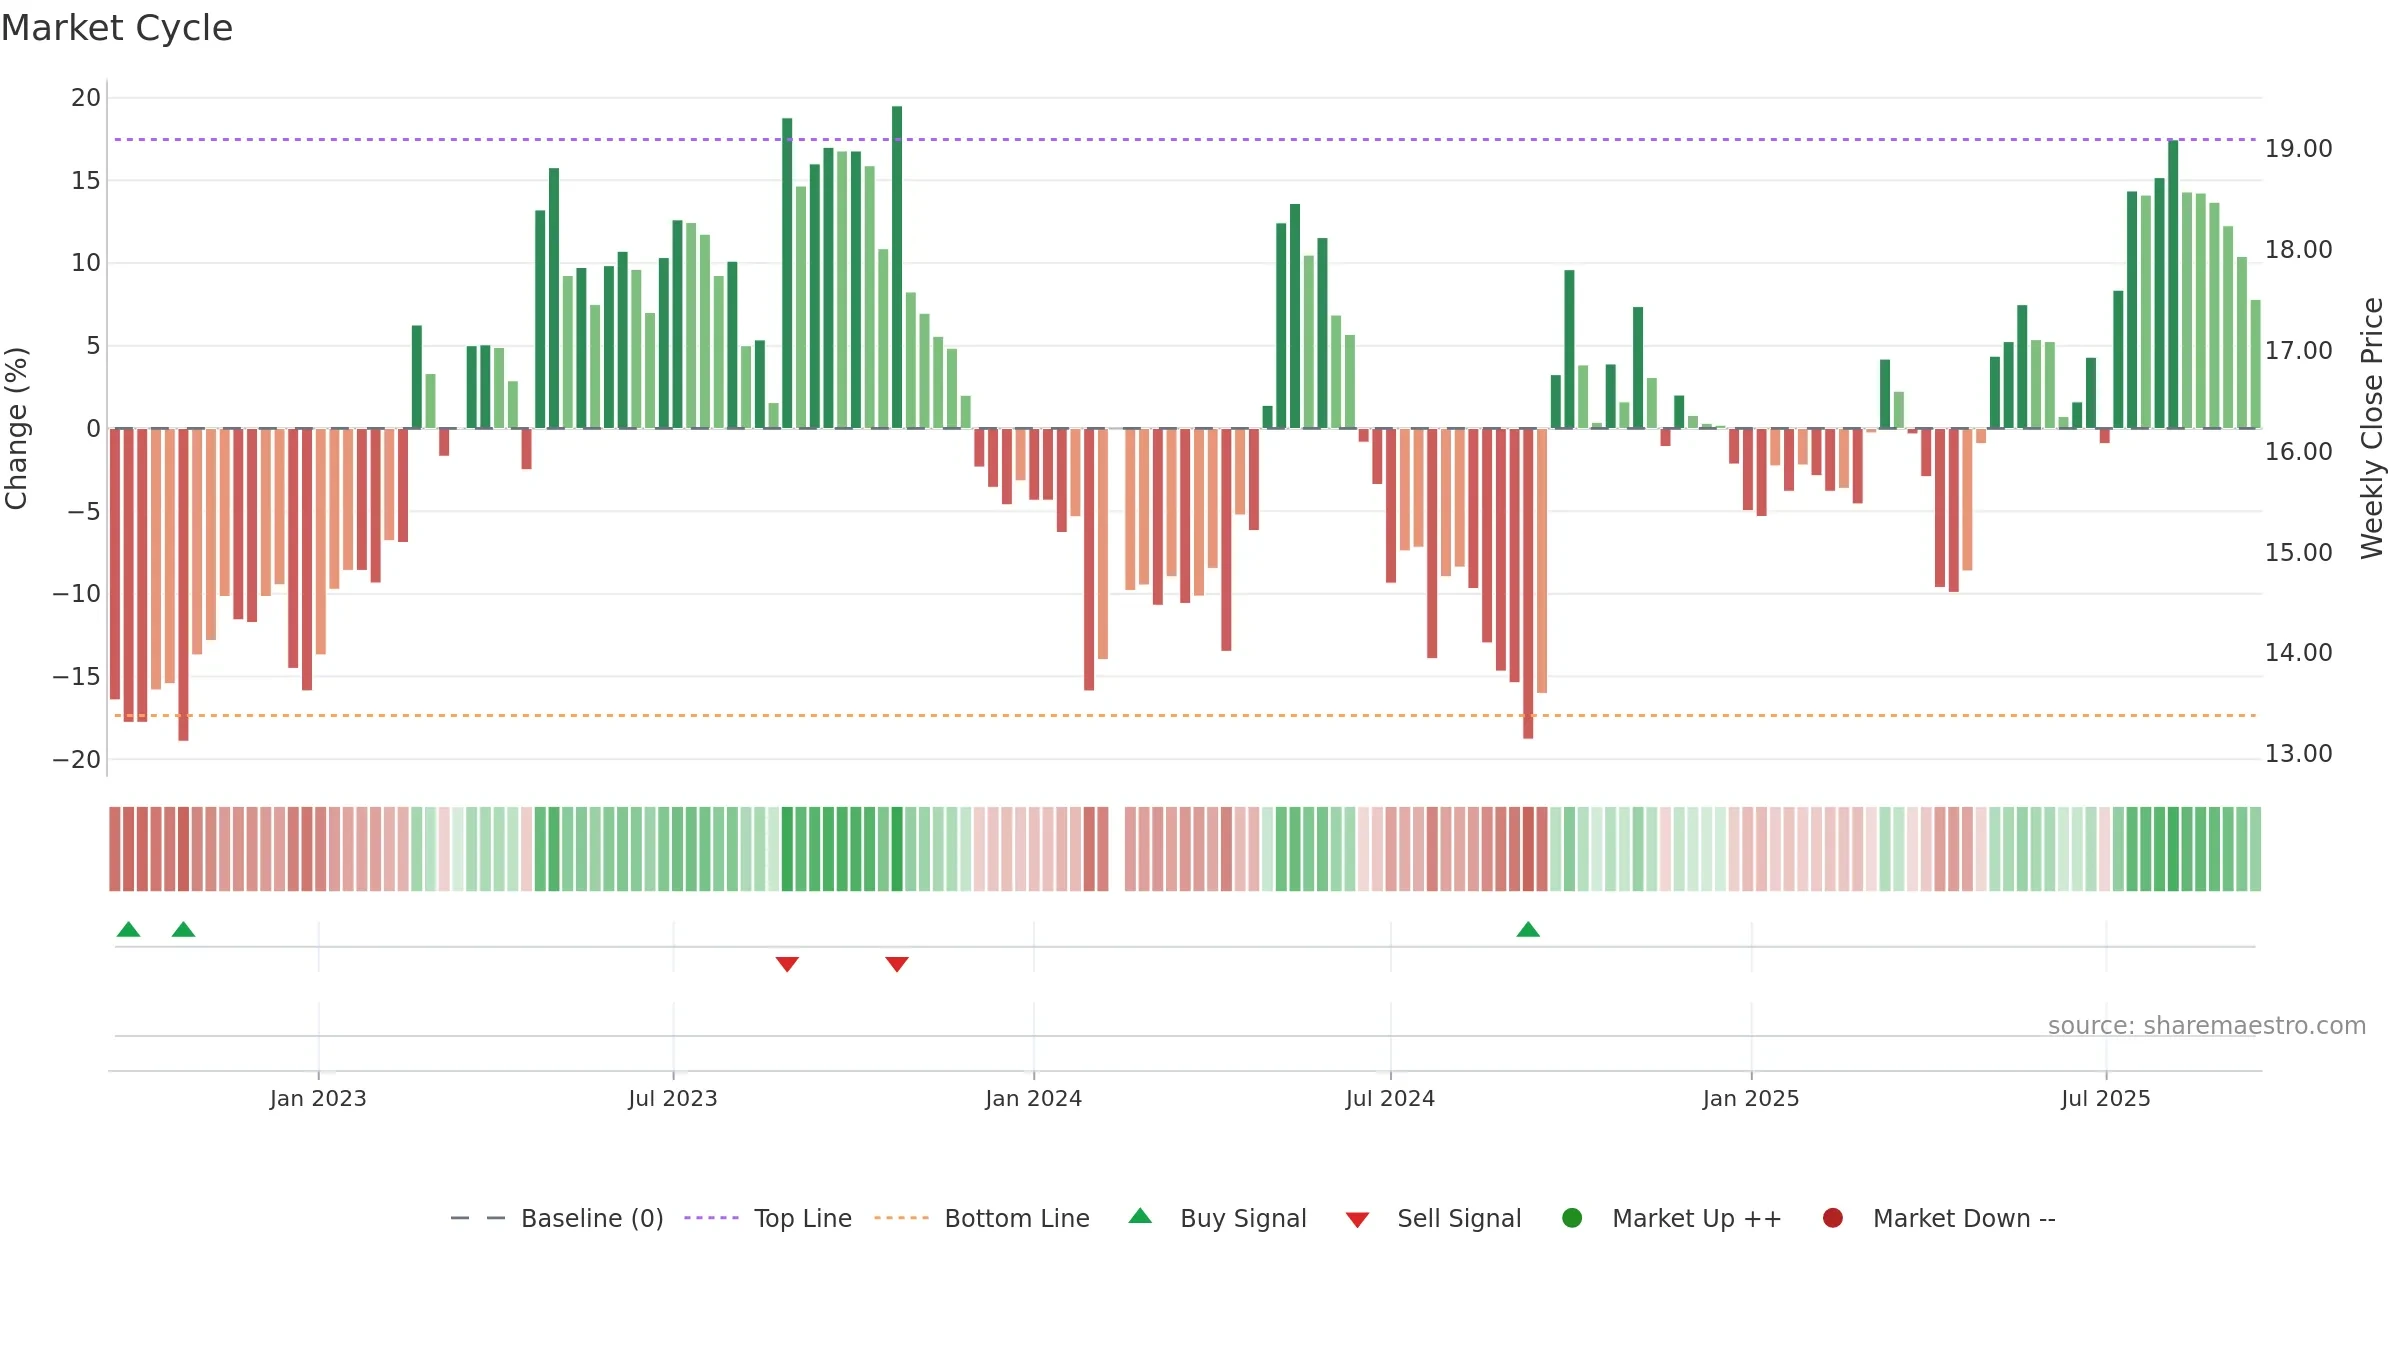The height and width of the screenshot is (1350, 2400).
Task: Click the −20 change axis value
Action: coord(77,760)
